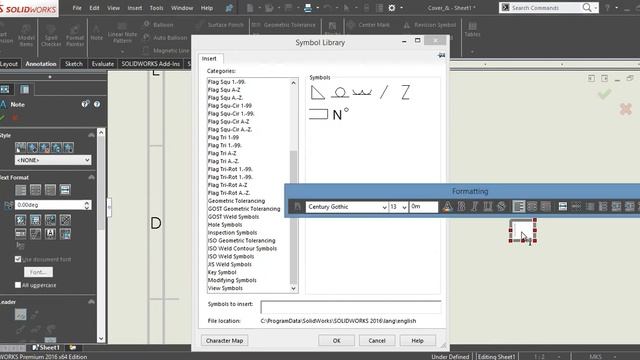The width and height of the screenshot is (640, 360).
Task: Select the angle triangle symbol in the Symbols pane
Action: tap(317, 93)
